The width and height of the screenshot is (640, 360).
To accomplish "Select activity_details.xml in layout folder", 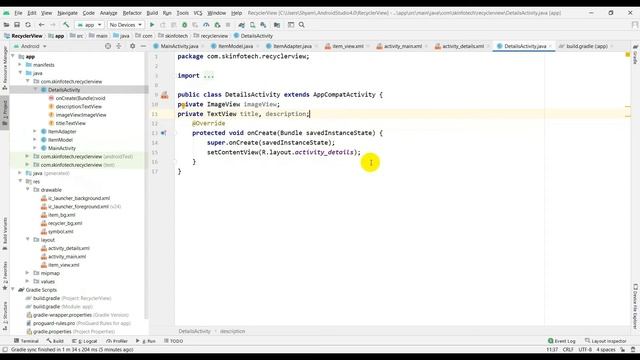I will coord(65,248).
